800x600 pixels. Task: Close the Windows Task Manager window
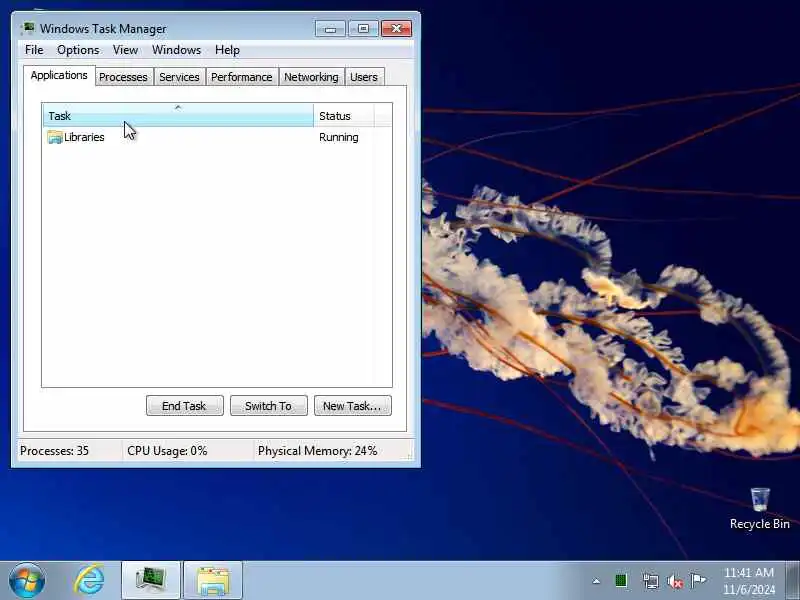pos(396,29)
